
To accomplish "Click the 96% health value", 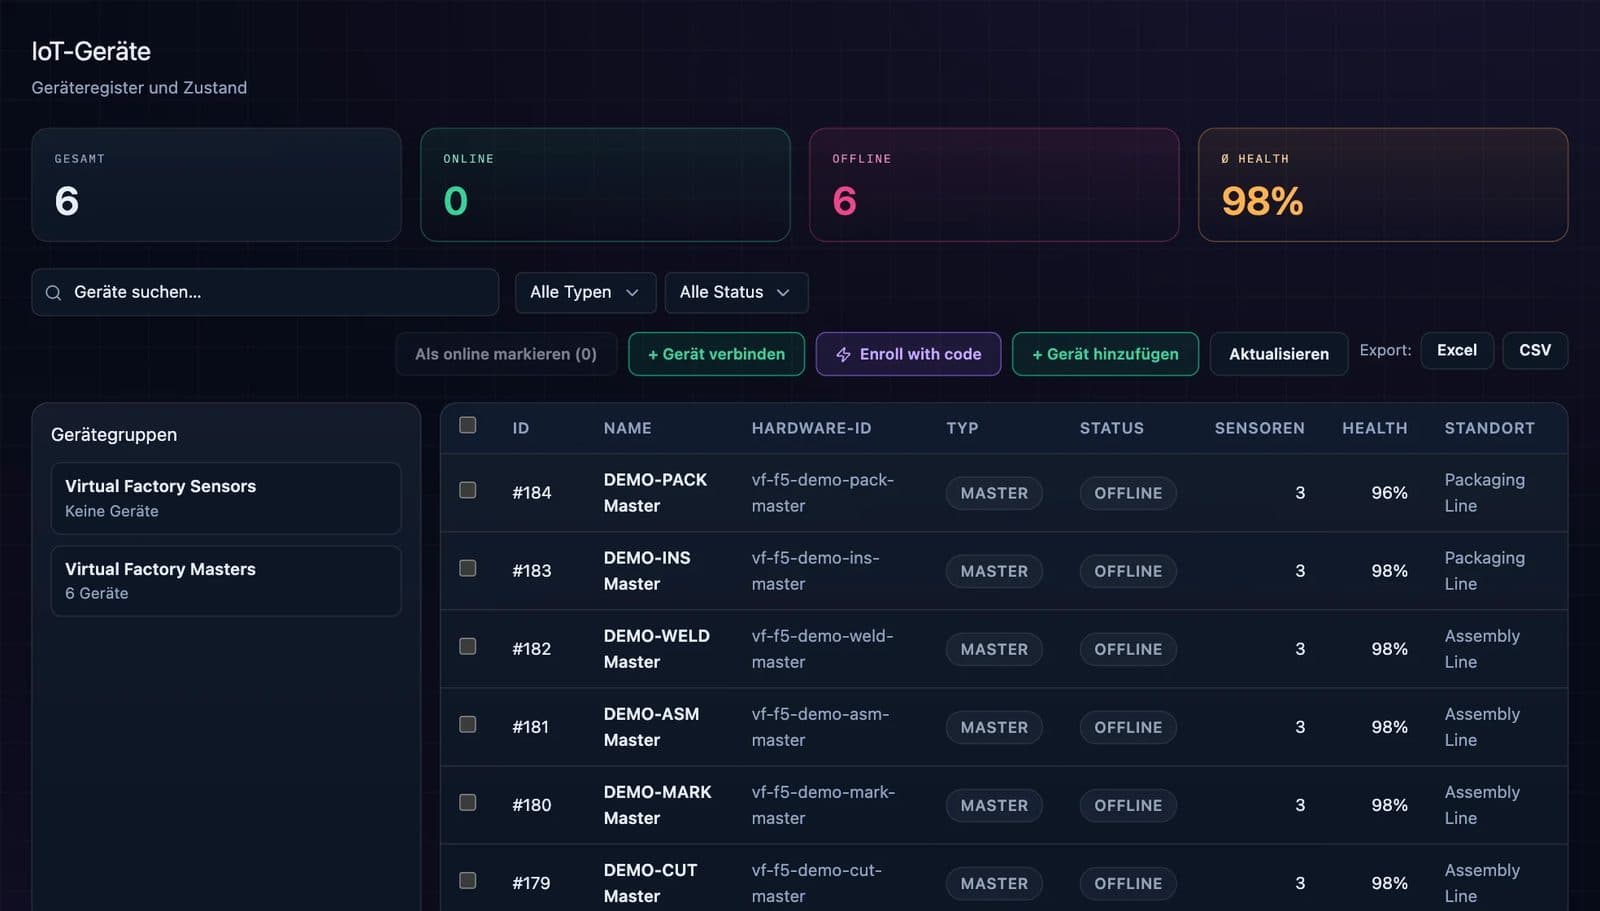I will 1389,493.
